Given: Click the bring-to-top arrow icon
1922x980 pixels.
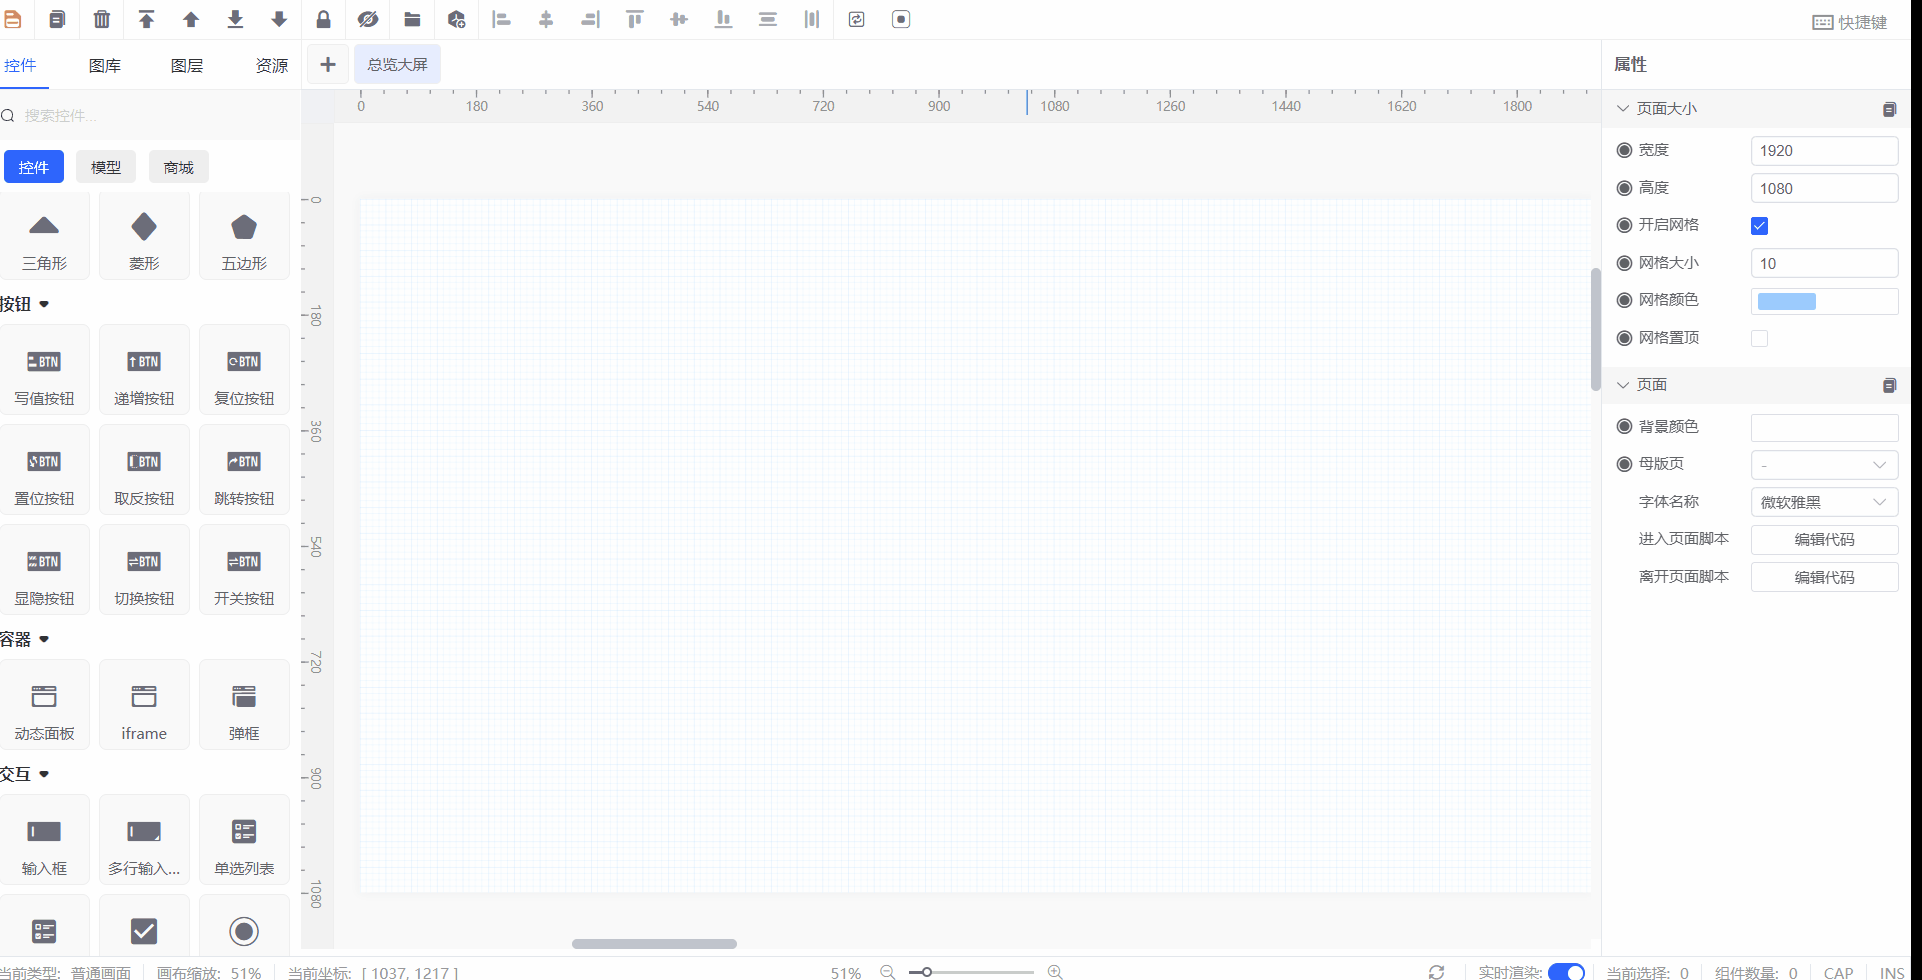Looking at the screenshot, I should coord(147,19).
